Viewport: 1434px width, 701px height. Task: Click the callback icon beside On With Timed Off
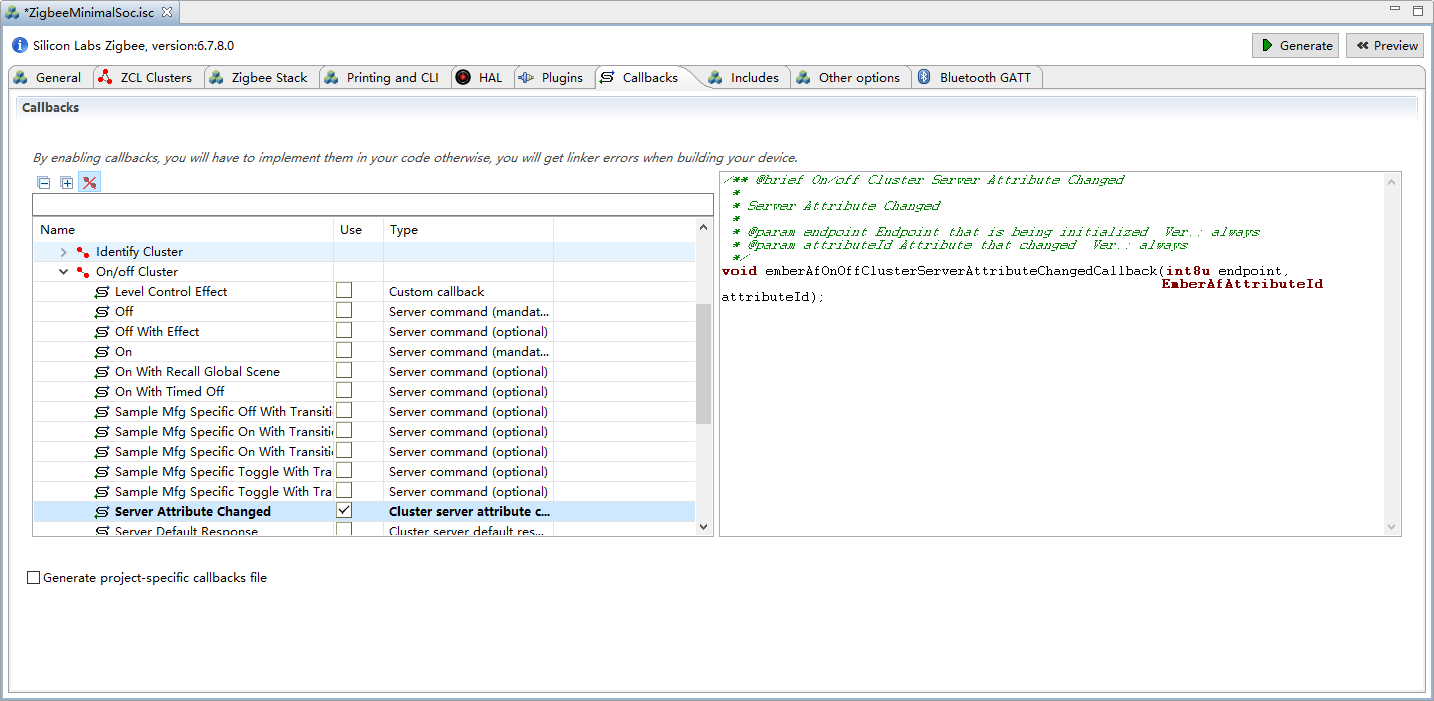(x=102, y=392)
